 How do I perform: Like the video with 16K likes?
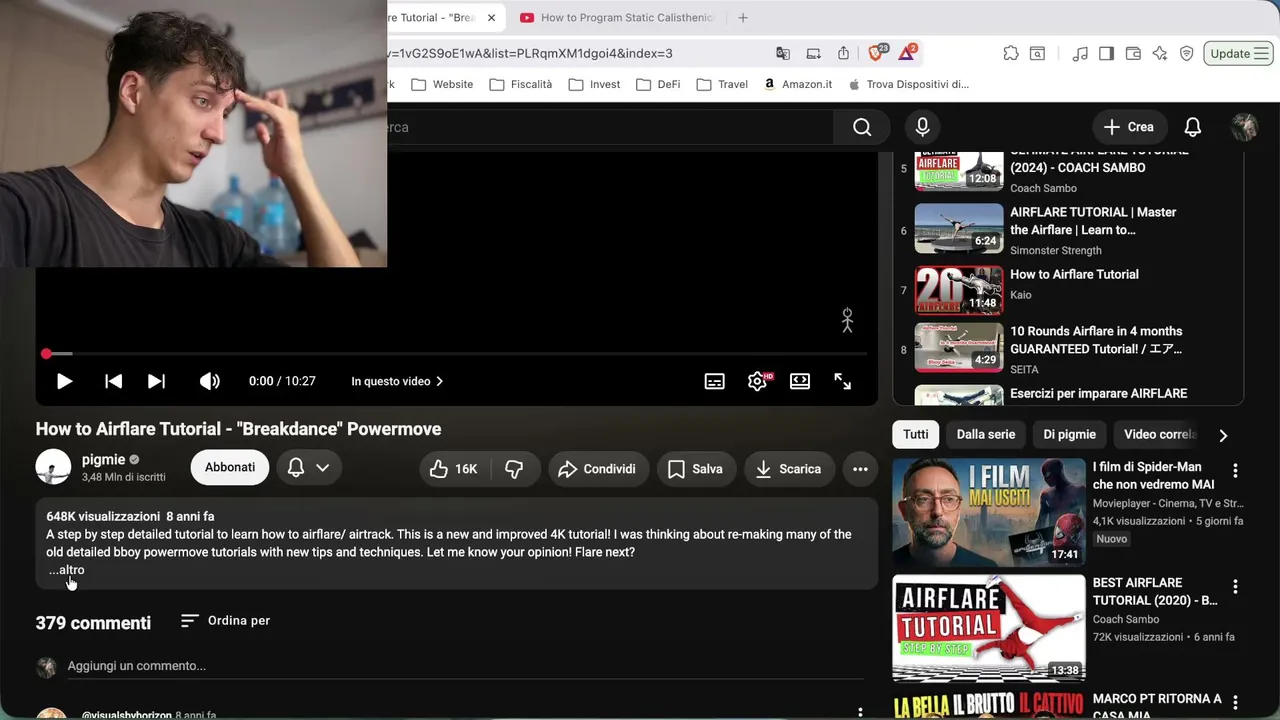click(453, 469)
